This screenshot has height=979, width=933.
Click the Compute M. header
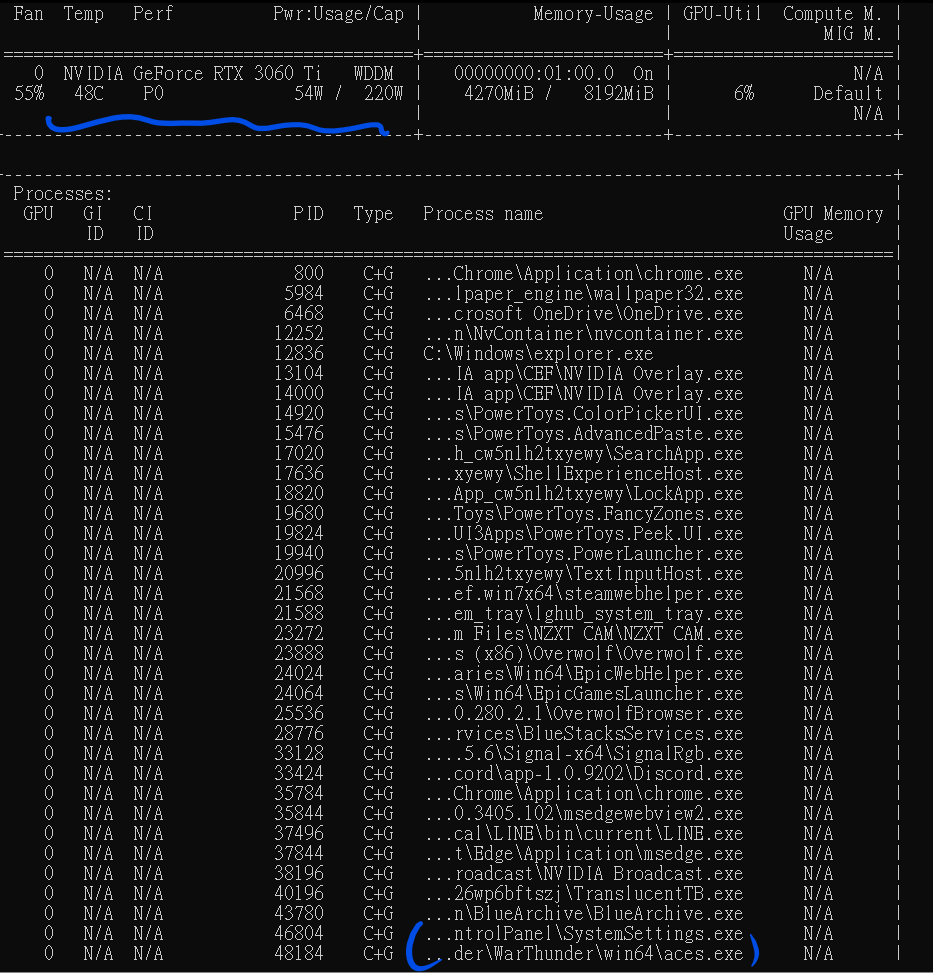click(833, 14)
